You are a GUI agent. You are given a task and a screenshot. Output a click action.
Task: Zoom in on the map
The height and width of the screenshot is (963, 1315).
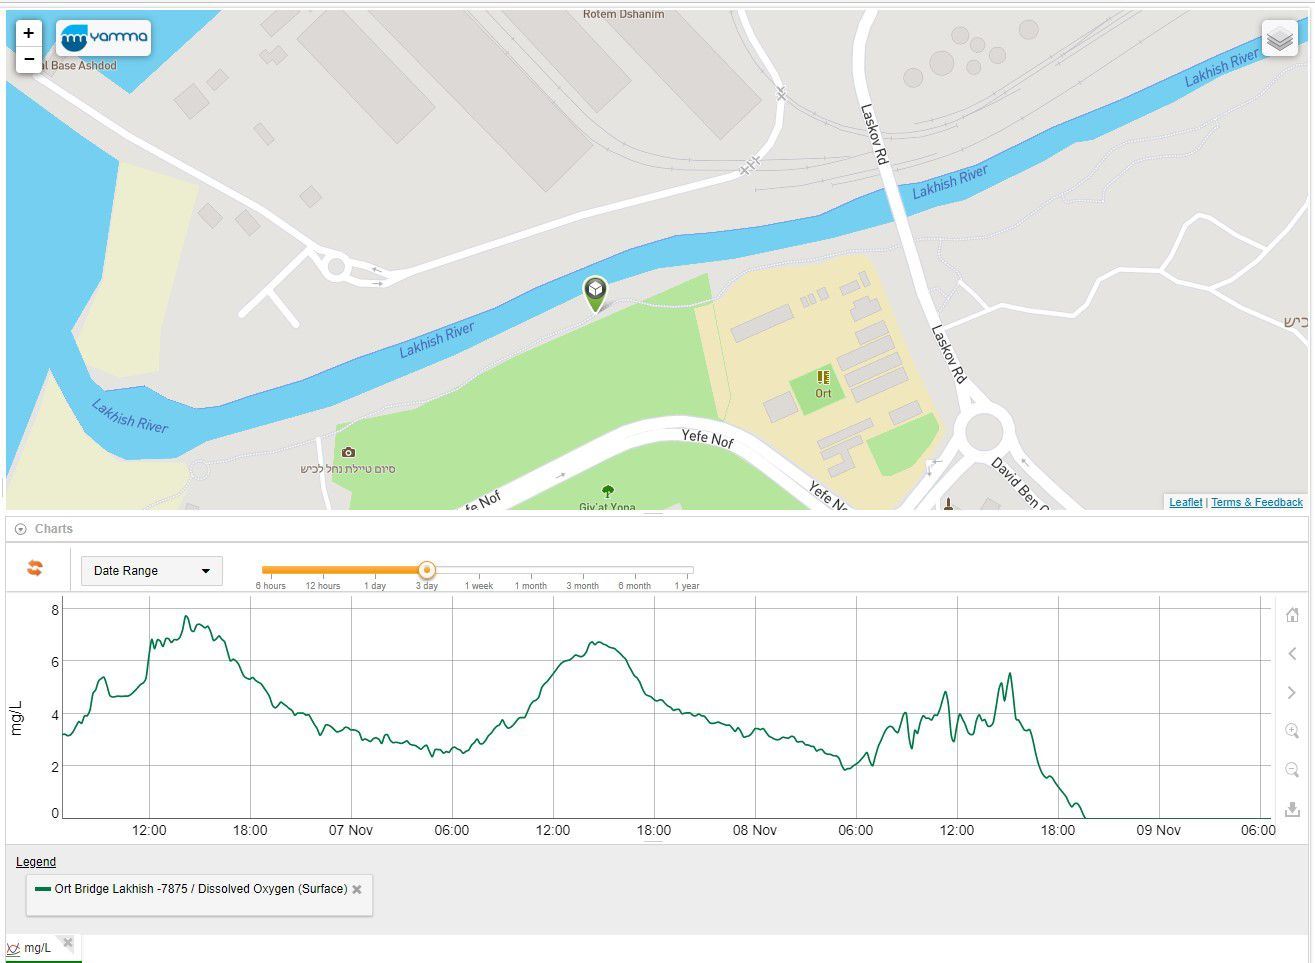28,33
